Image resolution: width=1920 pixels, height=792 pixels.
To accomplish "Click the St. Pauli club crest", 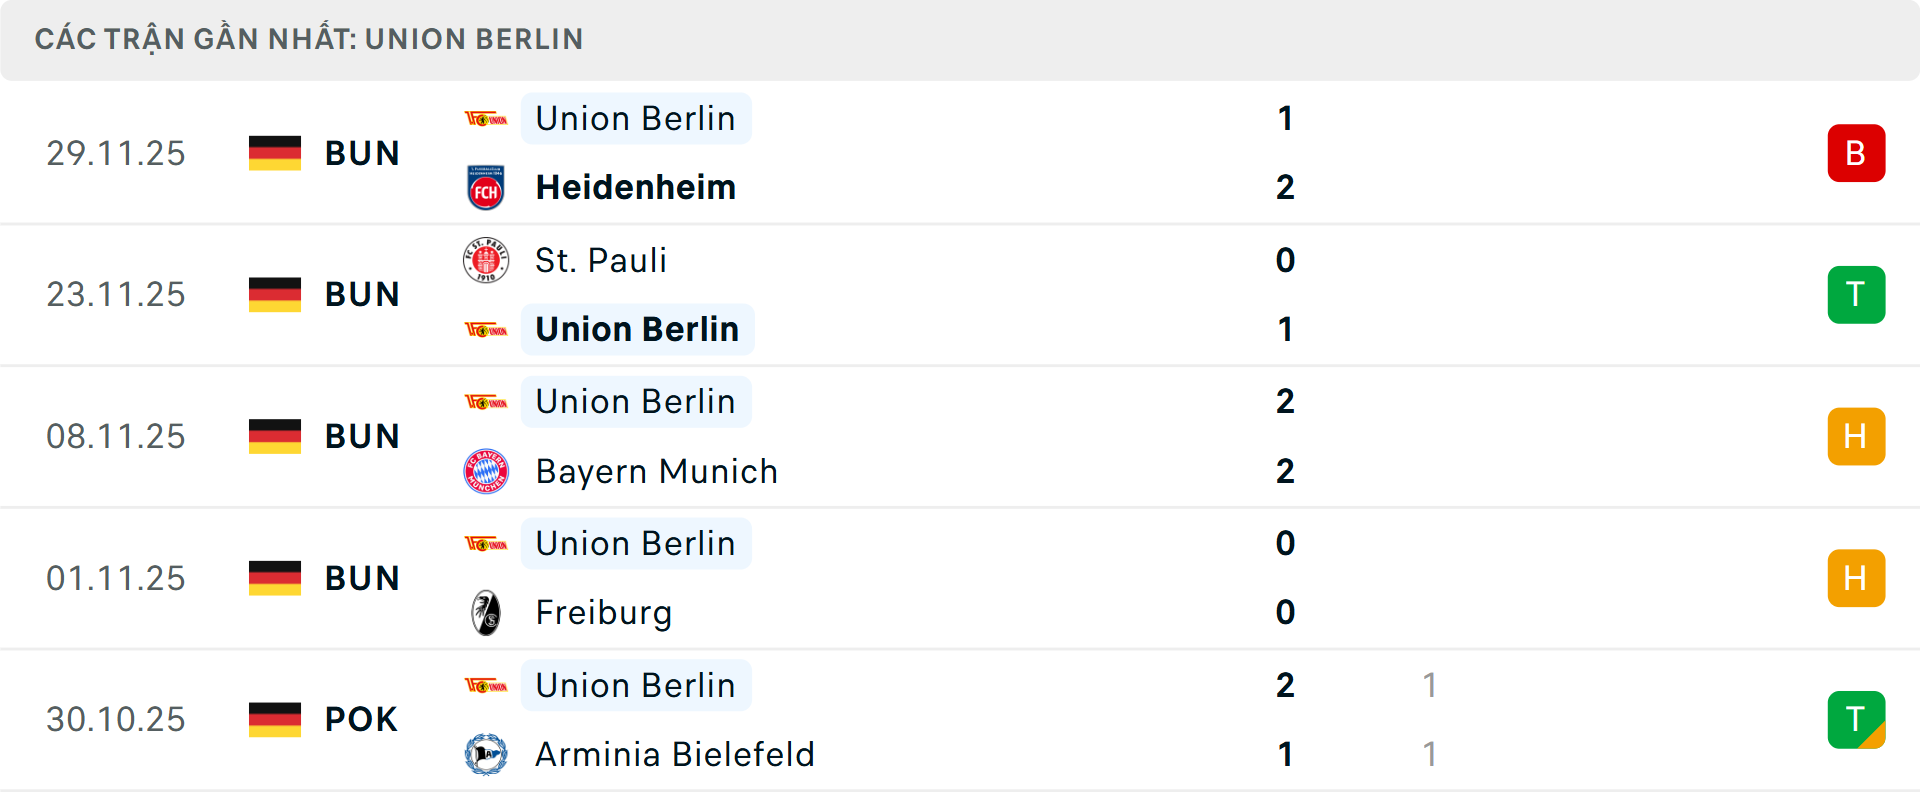I will [487, 259].
